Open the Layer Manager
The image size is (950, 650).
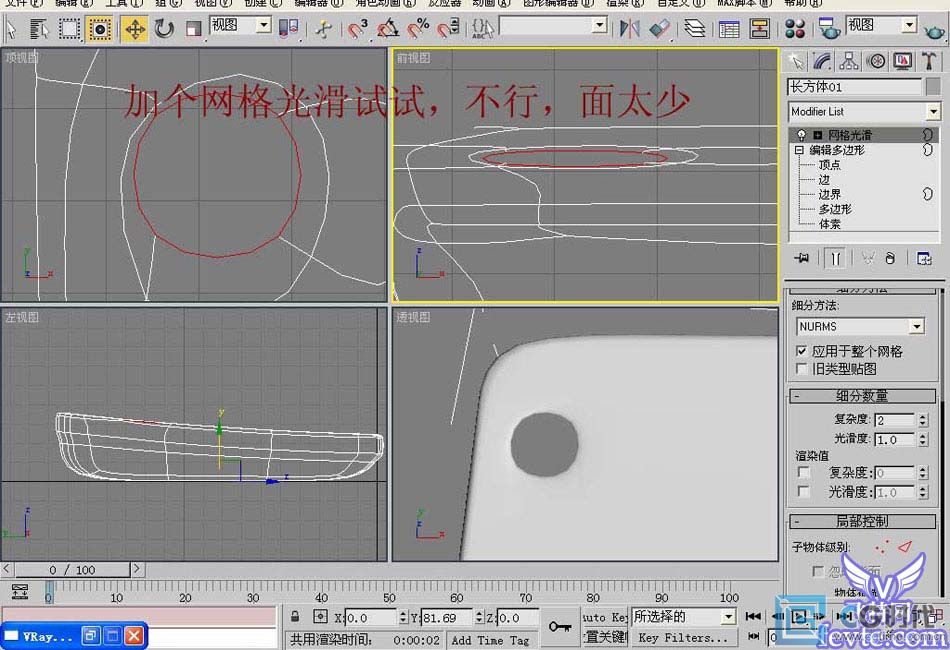[694, 28]
